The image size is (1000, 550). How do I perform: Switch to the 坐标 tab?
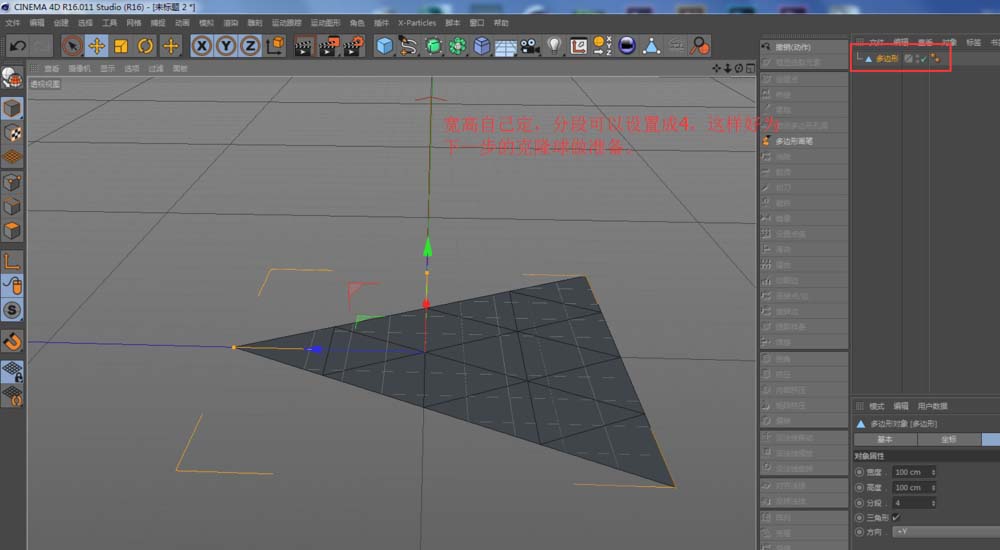coord(947,439)
